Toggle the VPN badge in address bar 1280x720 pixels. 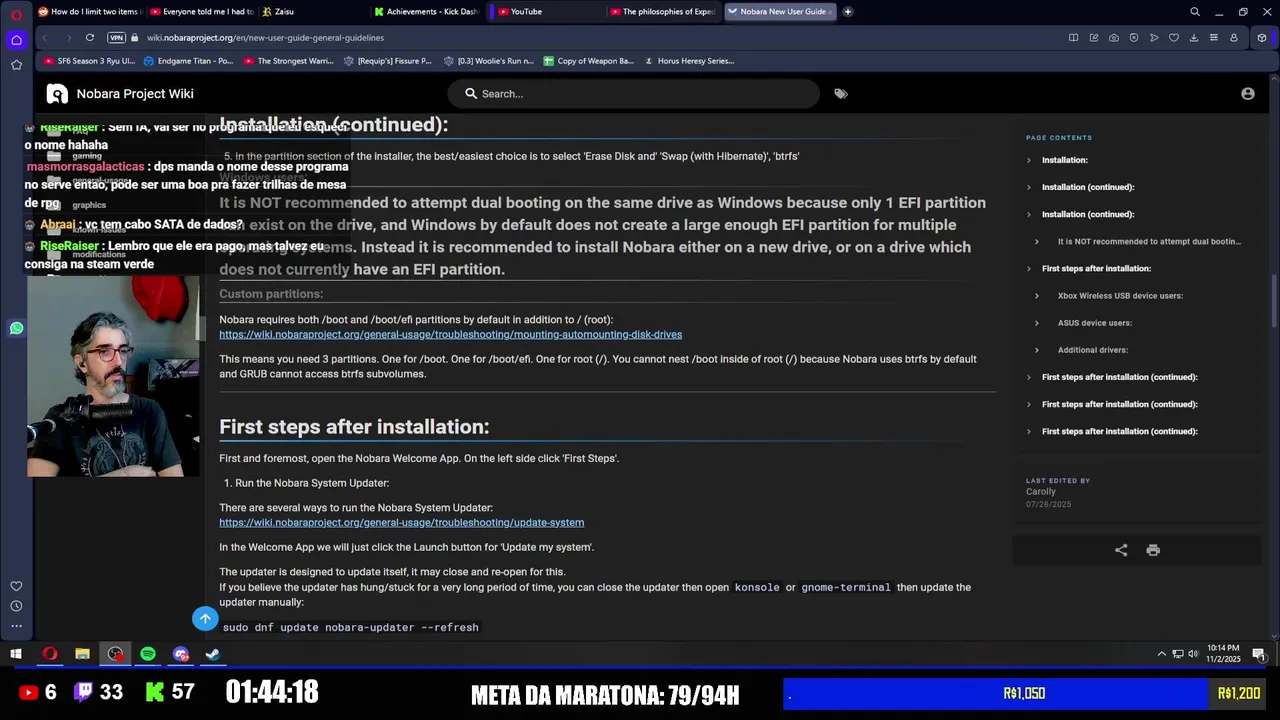116,38
